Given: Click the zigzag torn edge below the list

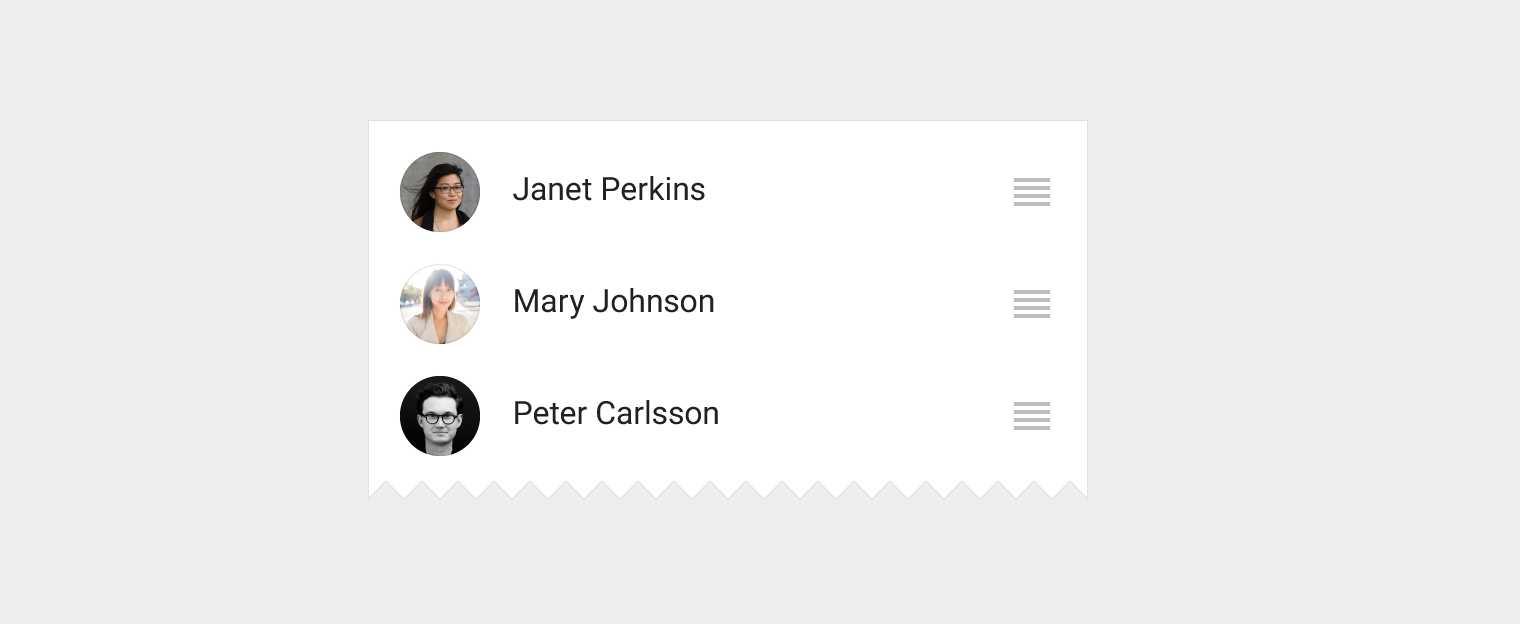Looking at the screenshot, I should tap(728, 487).
